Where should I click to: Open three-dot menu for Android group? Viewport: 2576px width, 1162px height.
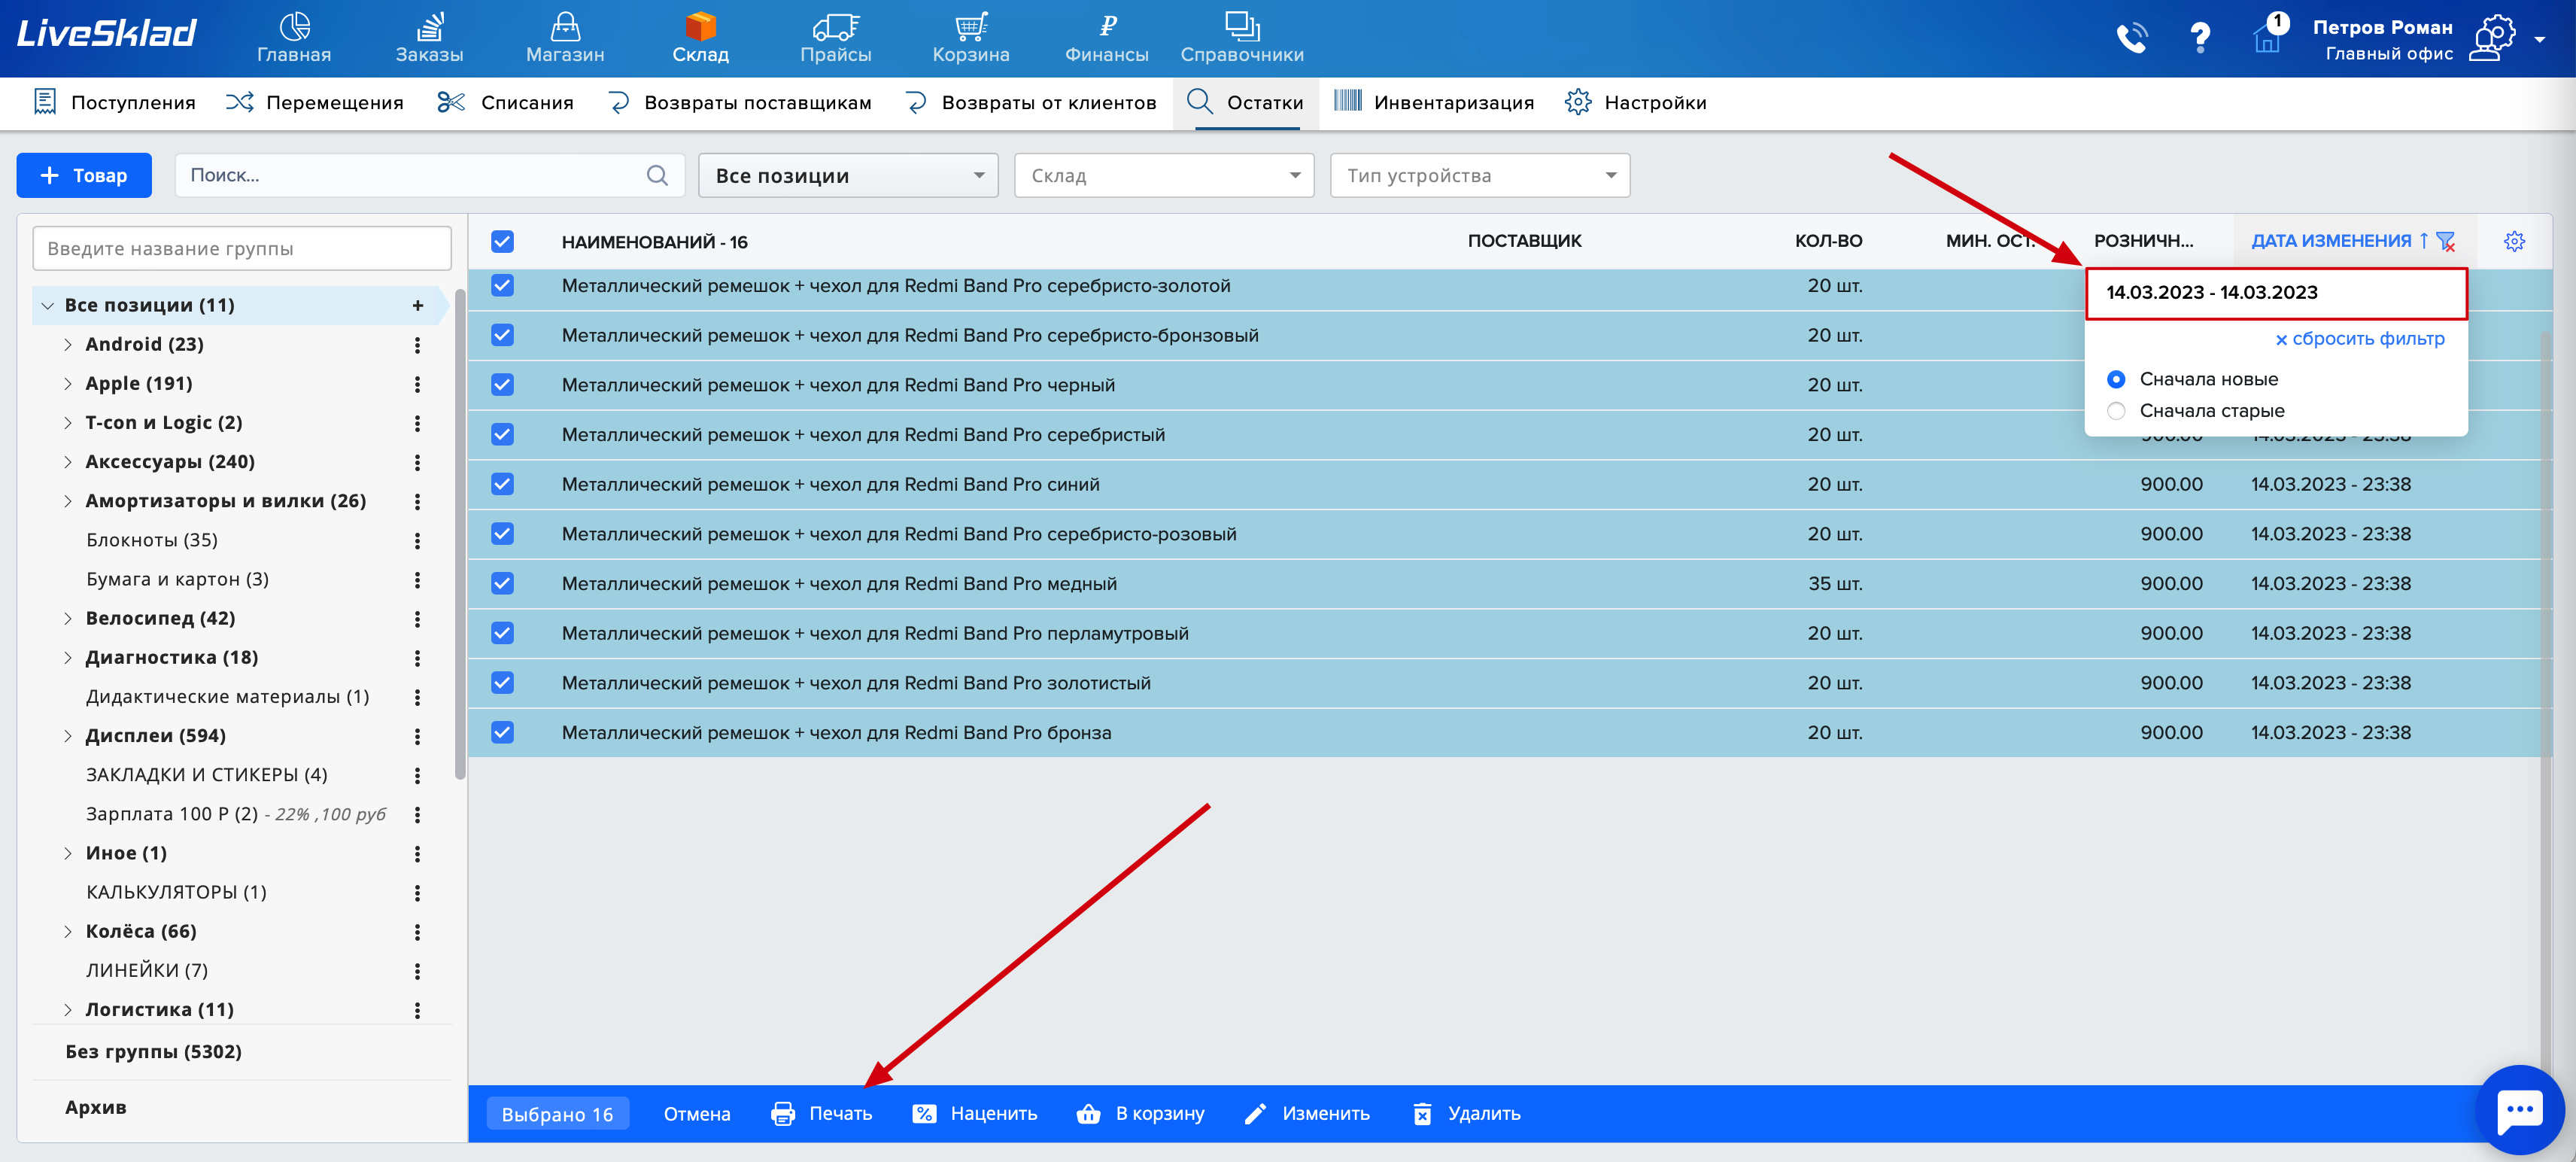(x=417, y=345)
